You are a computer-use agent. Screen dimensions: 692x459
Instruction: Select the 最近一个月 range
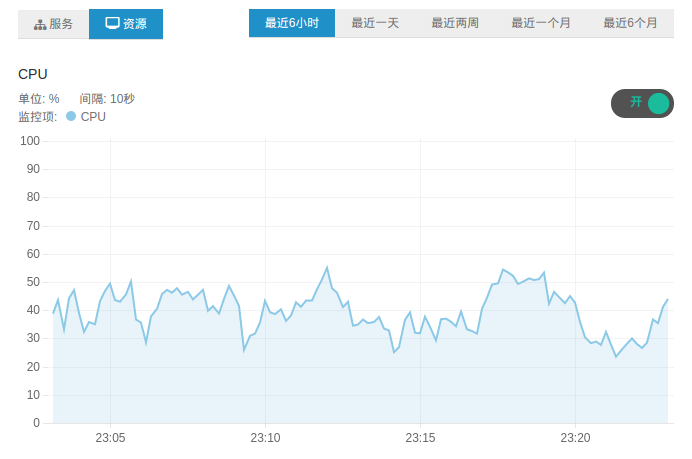[539, 23]
